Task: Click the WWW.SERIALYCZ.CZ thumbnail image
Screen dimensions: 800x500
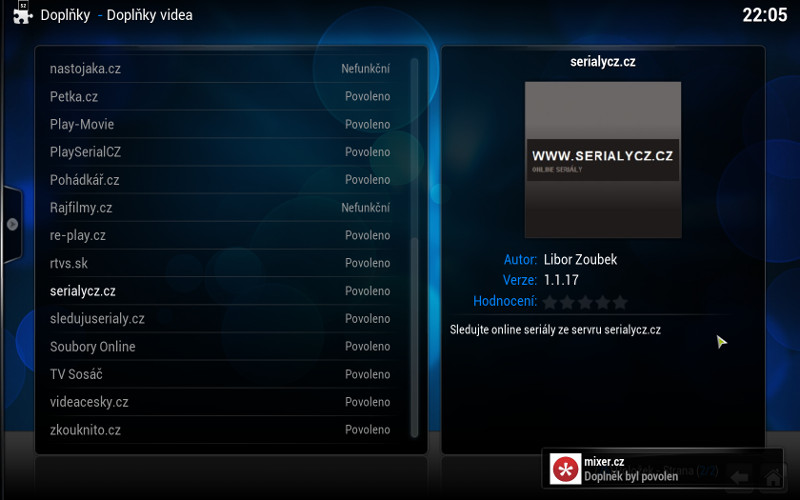Action: (x=603, y=160)
